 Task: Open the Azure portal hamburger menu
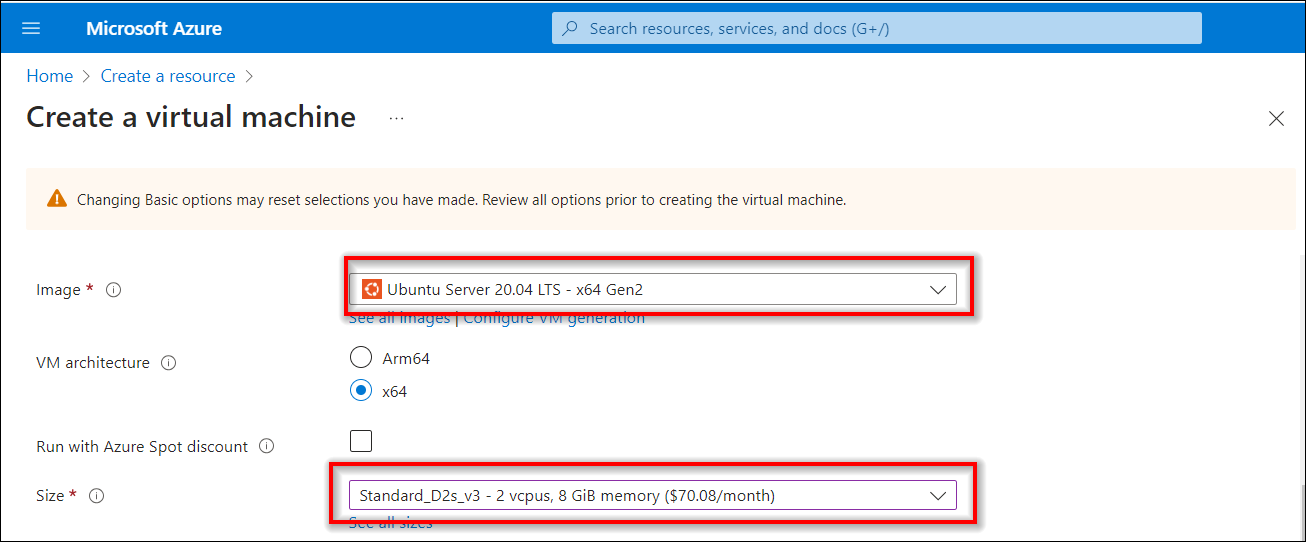pyautogui.click(x=31, y=28)
